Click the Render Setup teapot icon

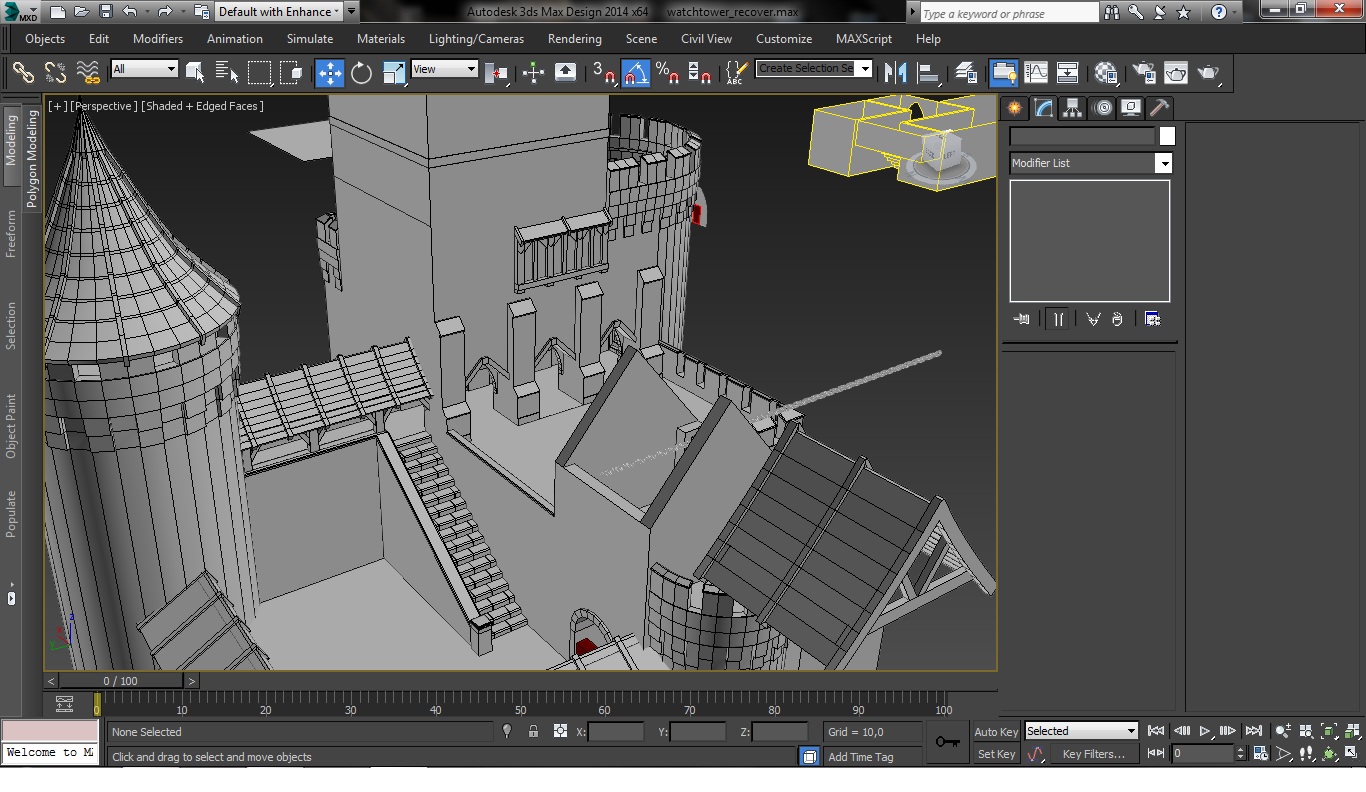[x=1144, y=73]
